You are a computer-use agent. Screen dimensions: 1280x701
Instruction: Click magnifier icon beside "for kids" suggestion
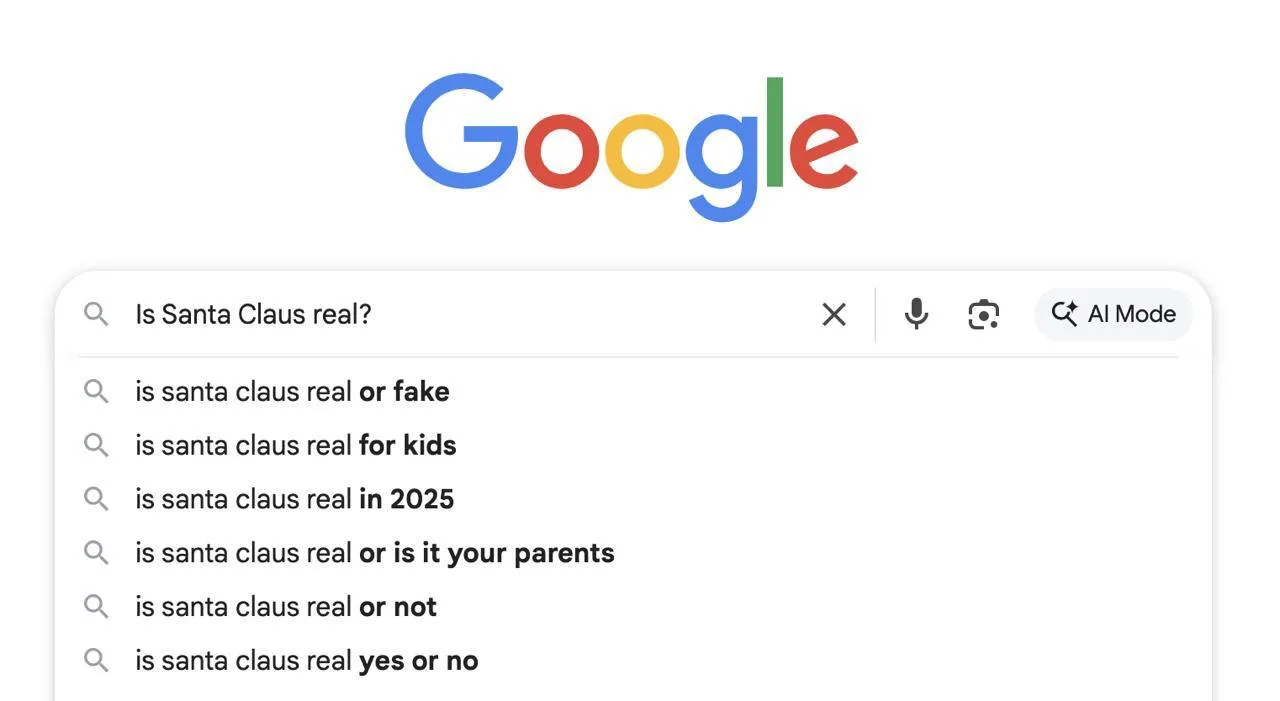[96, 445]
